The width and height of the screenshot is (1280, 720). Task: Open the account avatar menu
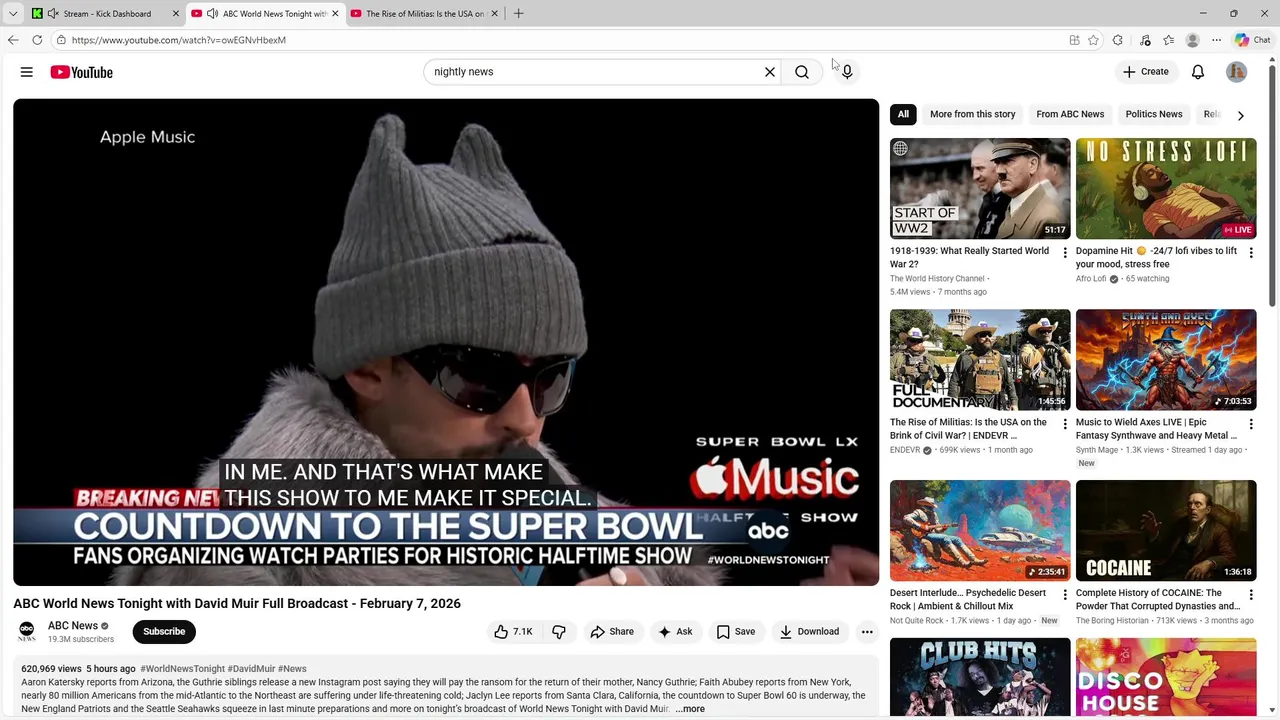click(1237, 72)
